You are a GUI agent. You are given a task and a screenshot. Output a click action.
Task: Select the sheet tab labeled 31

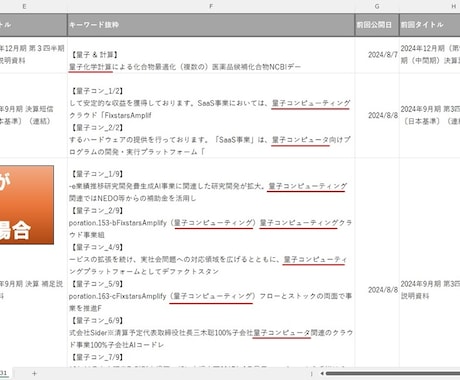(4, 373)
